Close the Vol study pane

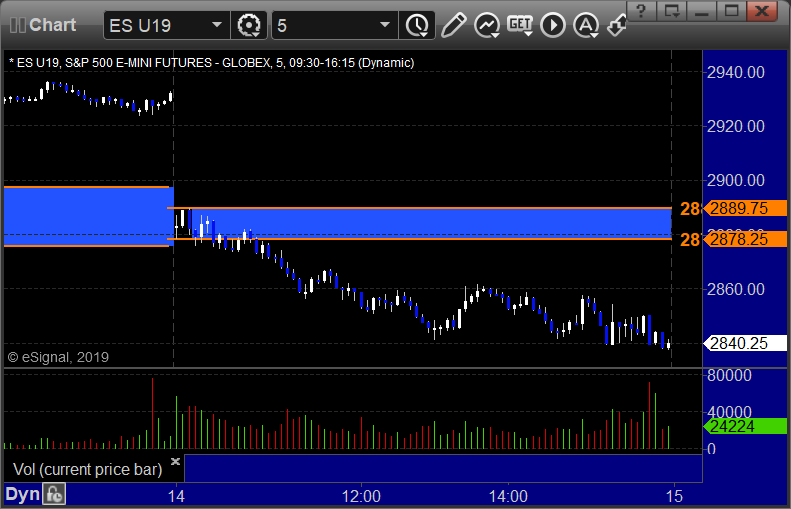pos(175,461)
